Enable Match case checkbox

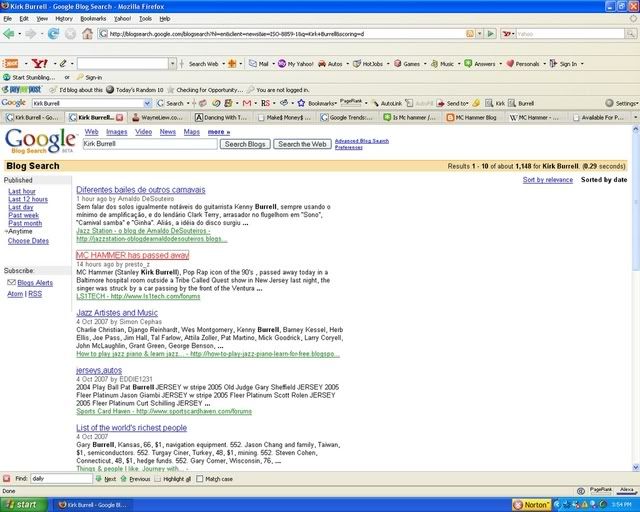[200, 479]
